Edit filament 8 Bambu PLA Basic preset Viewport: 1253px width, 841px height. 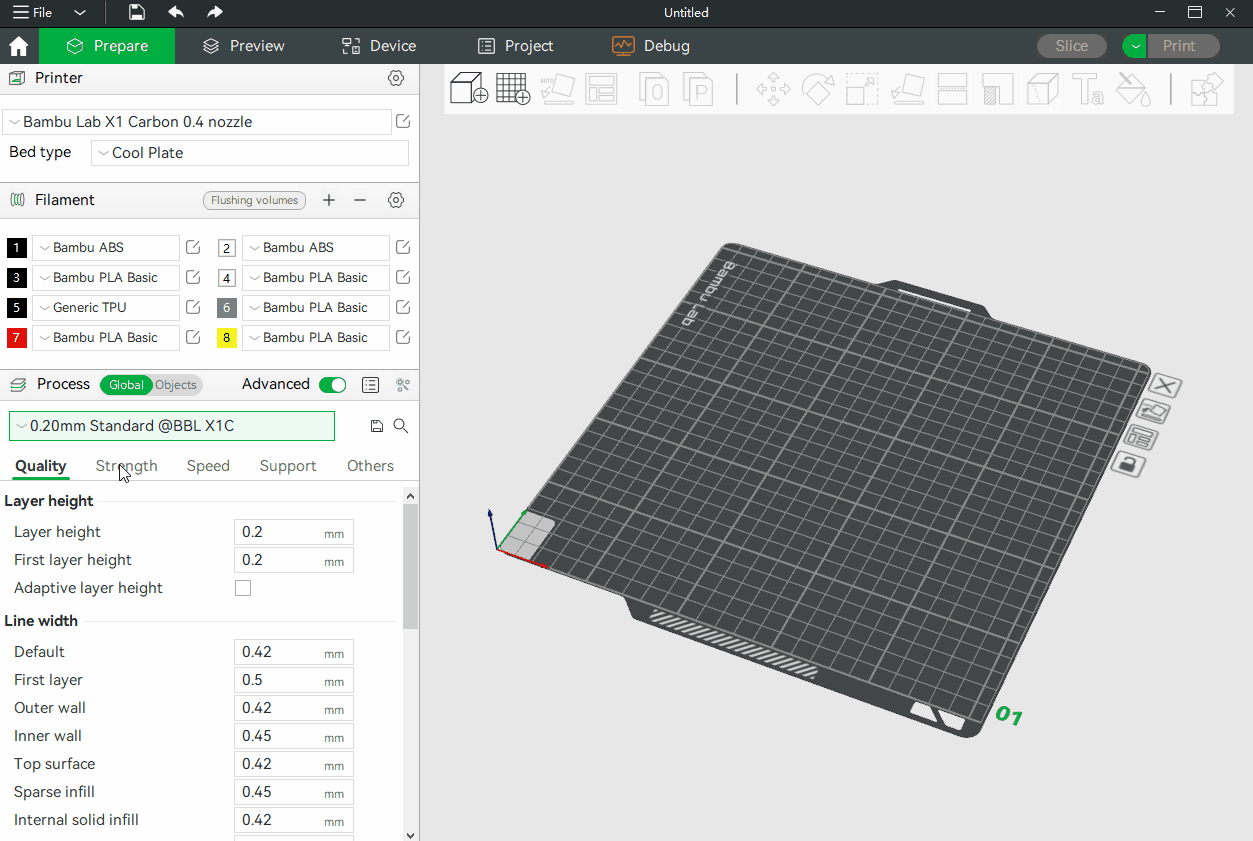[x=403, y=337]
